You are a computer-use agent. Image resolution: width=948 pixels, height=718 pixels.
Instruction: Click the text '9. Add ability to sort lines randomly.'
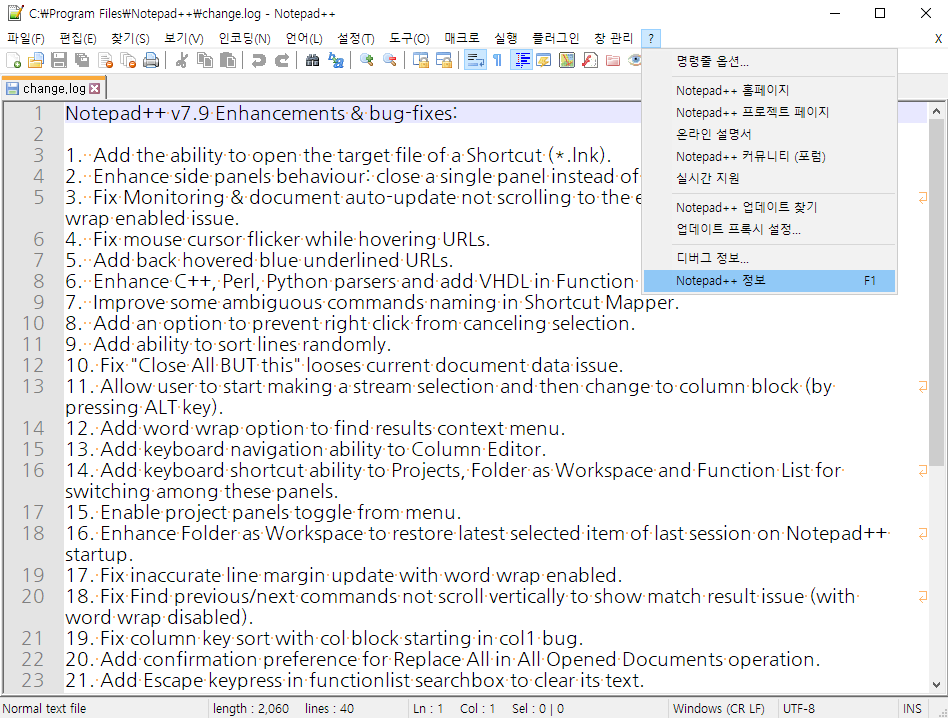pos(229,344)
